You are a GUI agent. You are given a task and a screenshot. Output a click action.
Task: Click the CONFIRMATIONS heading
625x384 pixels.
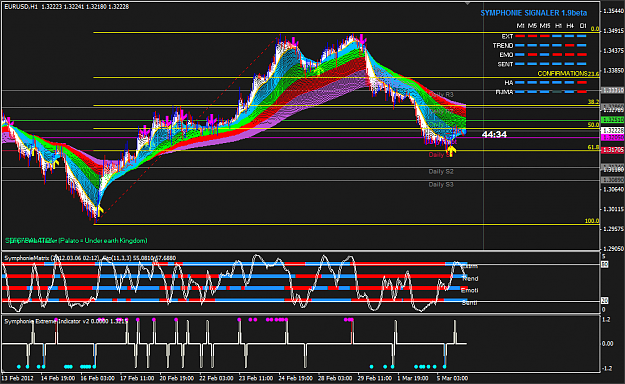562,73
